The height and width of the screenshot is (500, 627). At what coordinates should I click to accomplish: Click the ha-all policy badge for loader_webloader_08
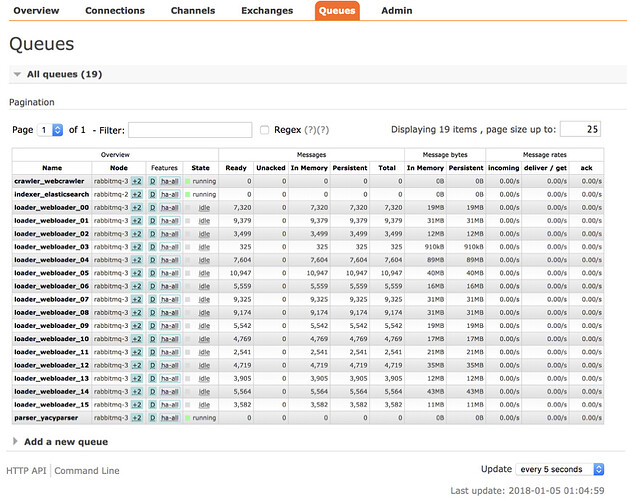click(170, 313)
